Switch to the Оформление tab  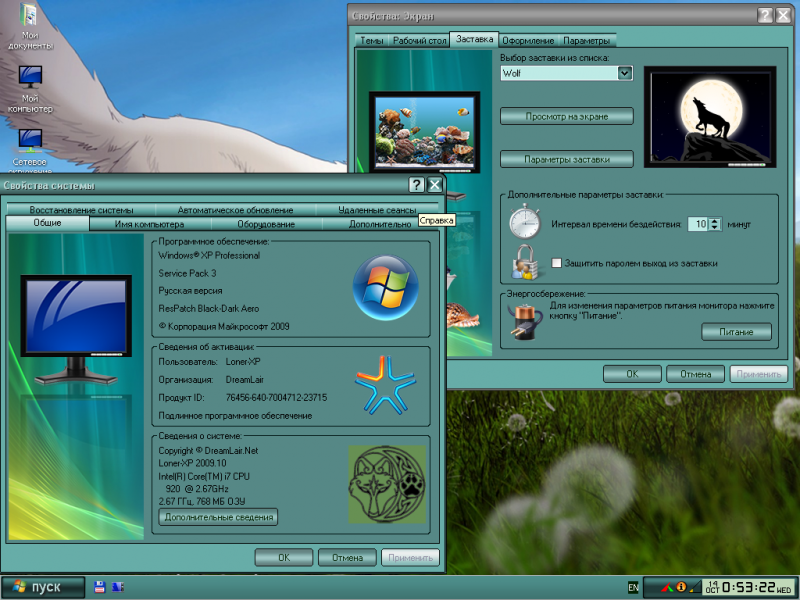528,40
